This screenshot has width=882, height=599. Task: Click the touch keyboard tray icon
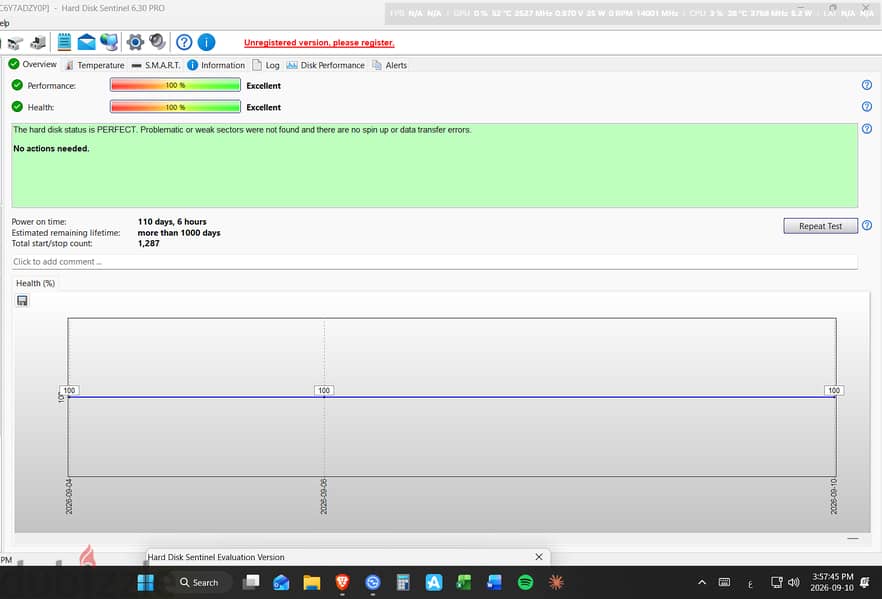click(724, 583)
